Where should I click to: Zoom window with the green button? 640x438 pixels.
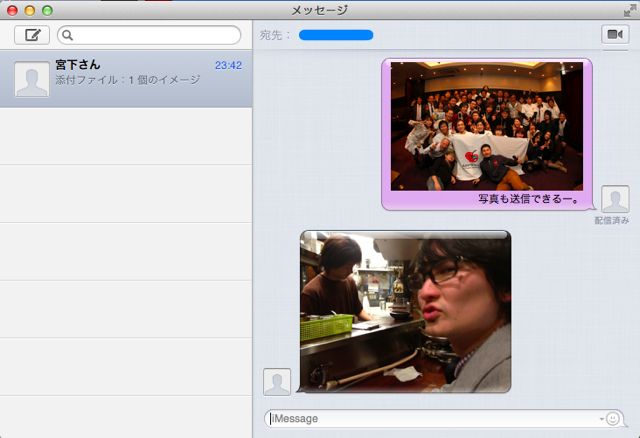pos(47,10)
